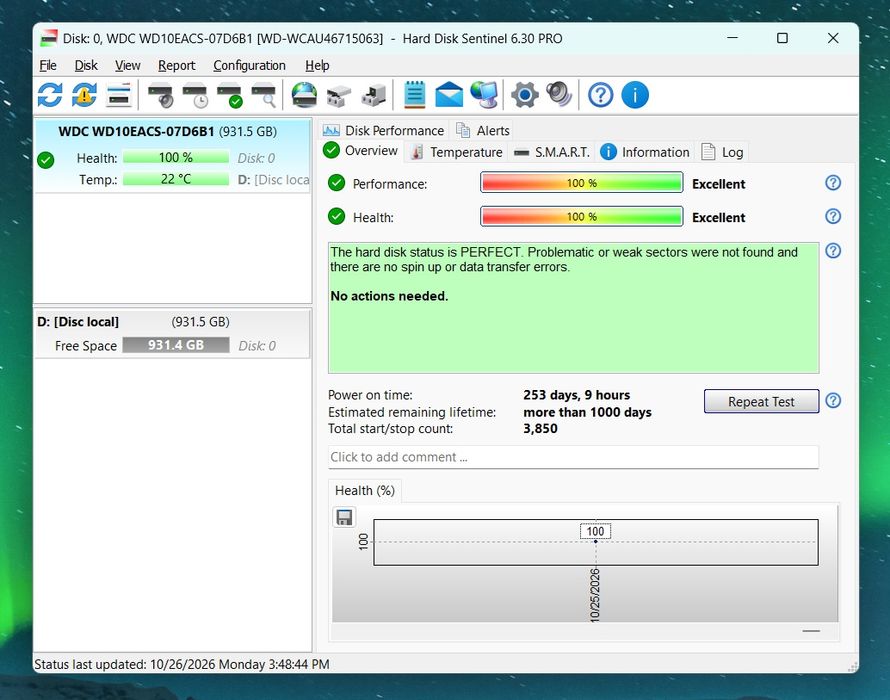Select the D: [Disc local] partition entry
Viewport: 890px width, 700px height.
coord(173,333)
